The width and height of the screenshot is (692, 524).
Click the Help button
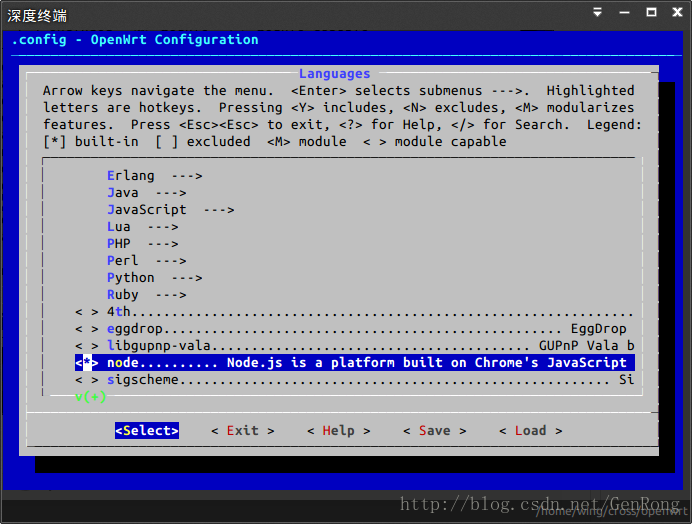coord(338,430)
